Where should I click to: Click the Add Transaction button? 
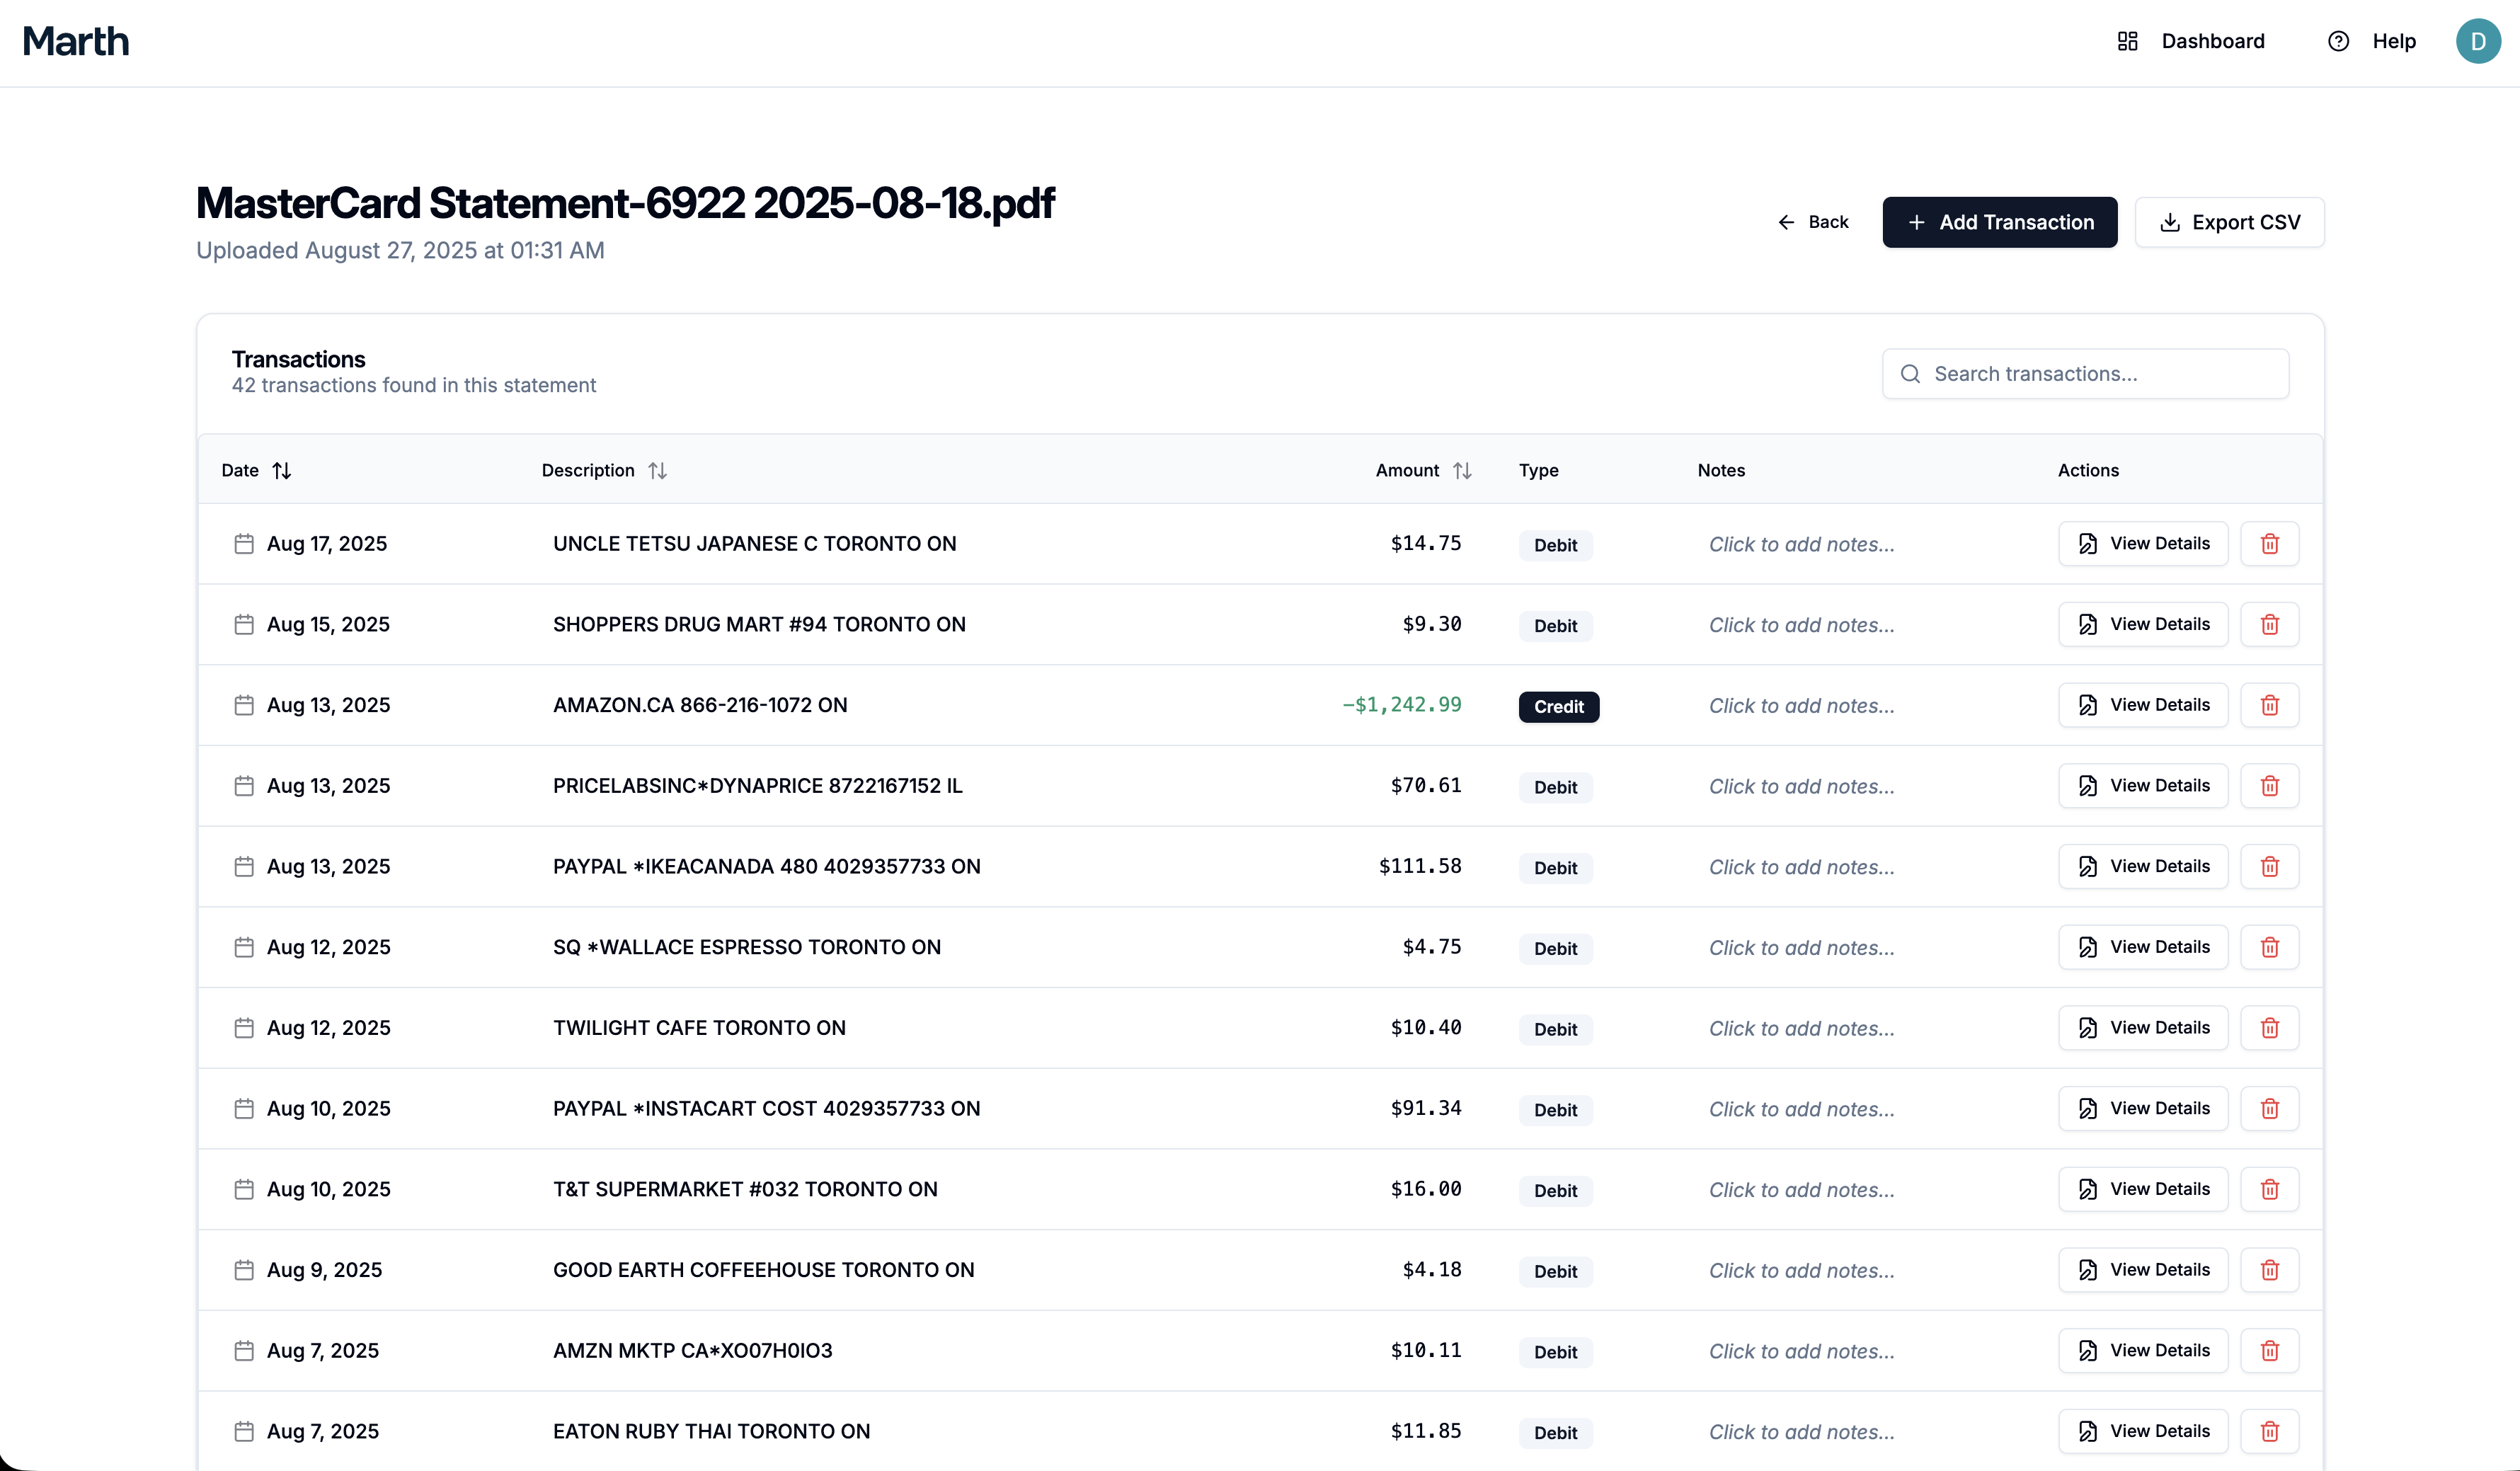[x=1999, y=222]
